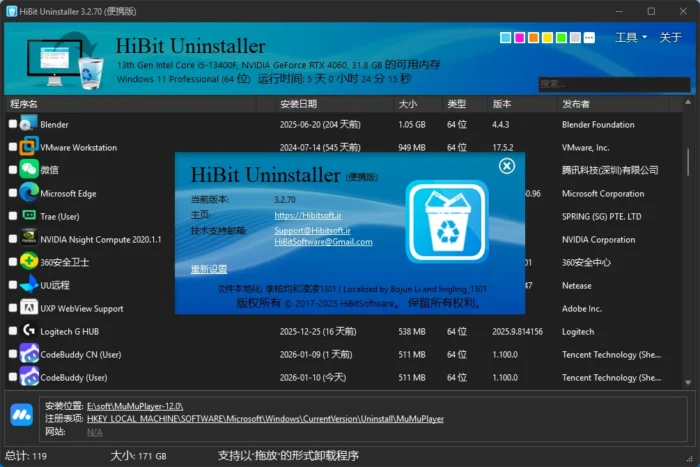Tick the Blender checkbox
The height and width of the screenshot is (467, 700).
(13, 124)
